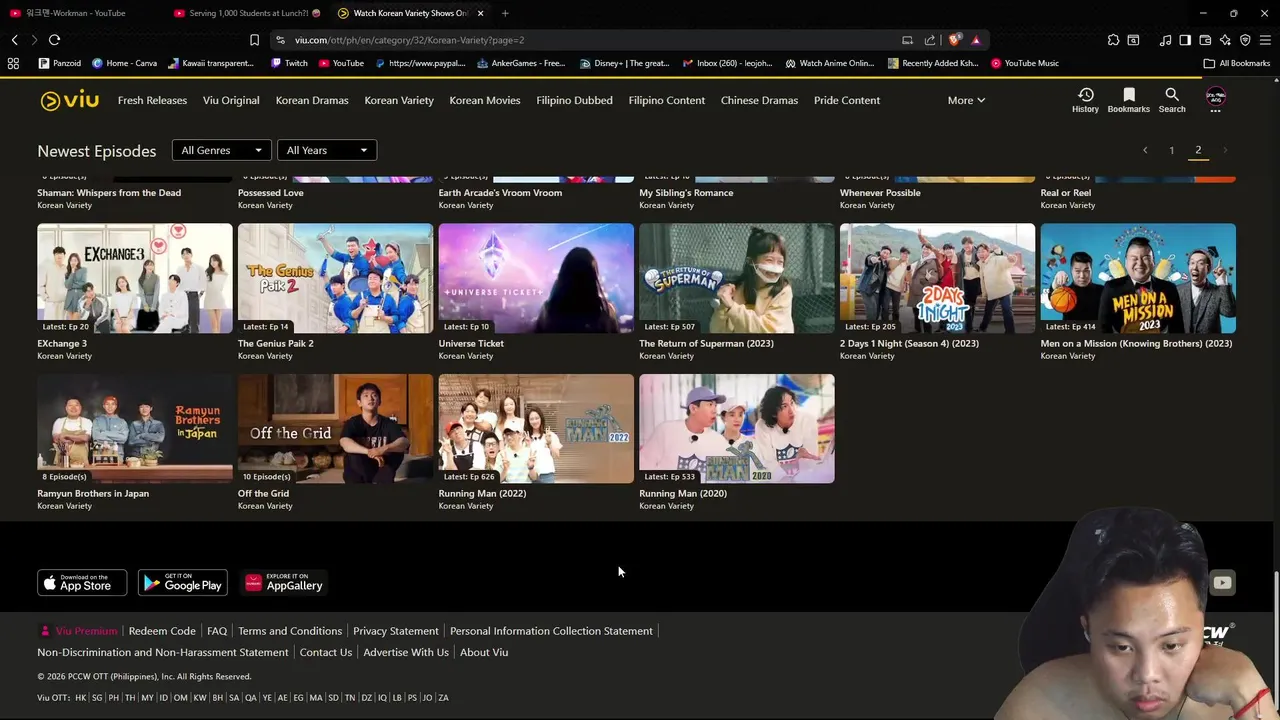Open Pride Content category
Viewport: 1280px width, 720px height.
(x=847, y=100)
